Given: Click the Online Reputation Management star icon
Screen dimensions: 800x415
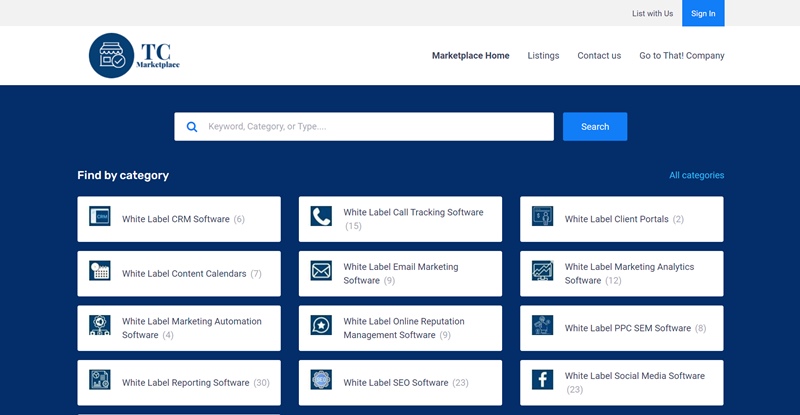Looking at the screenshot, I should click(x=321, y=325).
